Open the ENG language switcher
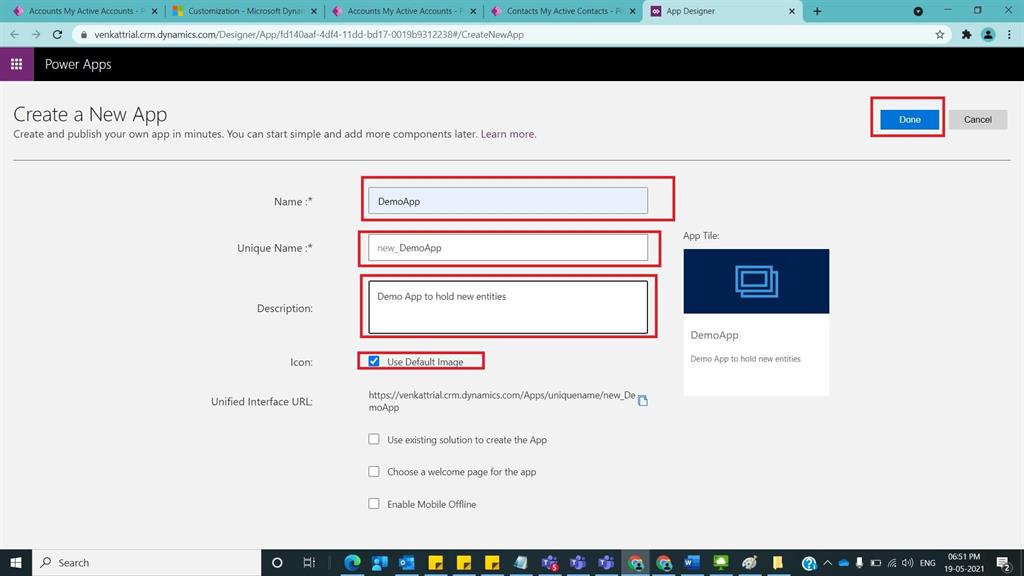 click(928, 562)
